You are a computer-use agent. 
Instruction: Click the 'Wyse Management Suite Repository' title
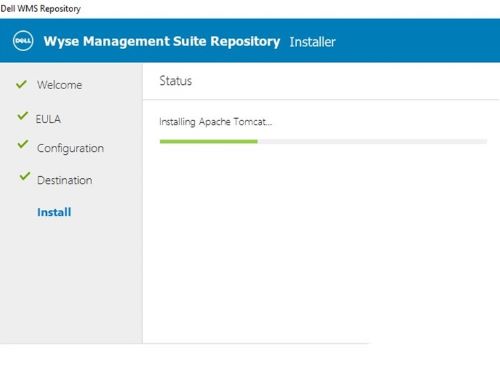click(162, 41)
